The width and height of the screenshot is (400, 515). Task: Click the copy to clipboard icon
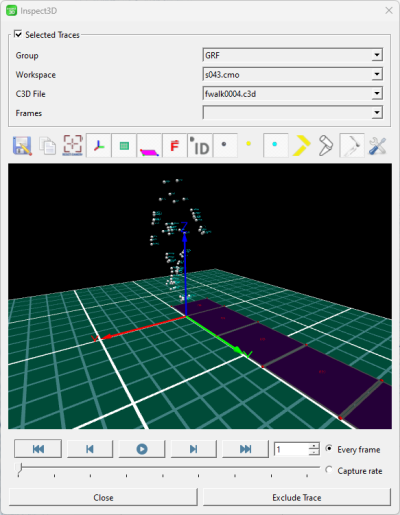coord(48,146)
